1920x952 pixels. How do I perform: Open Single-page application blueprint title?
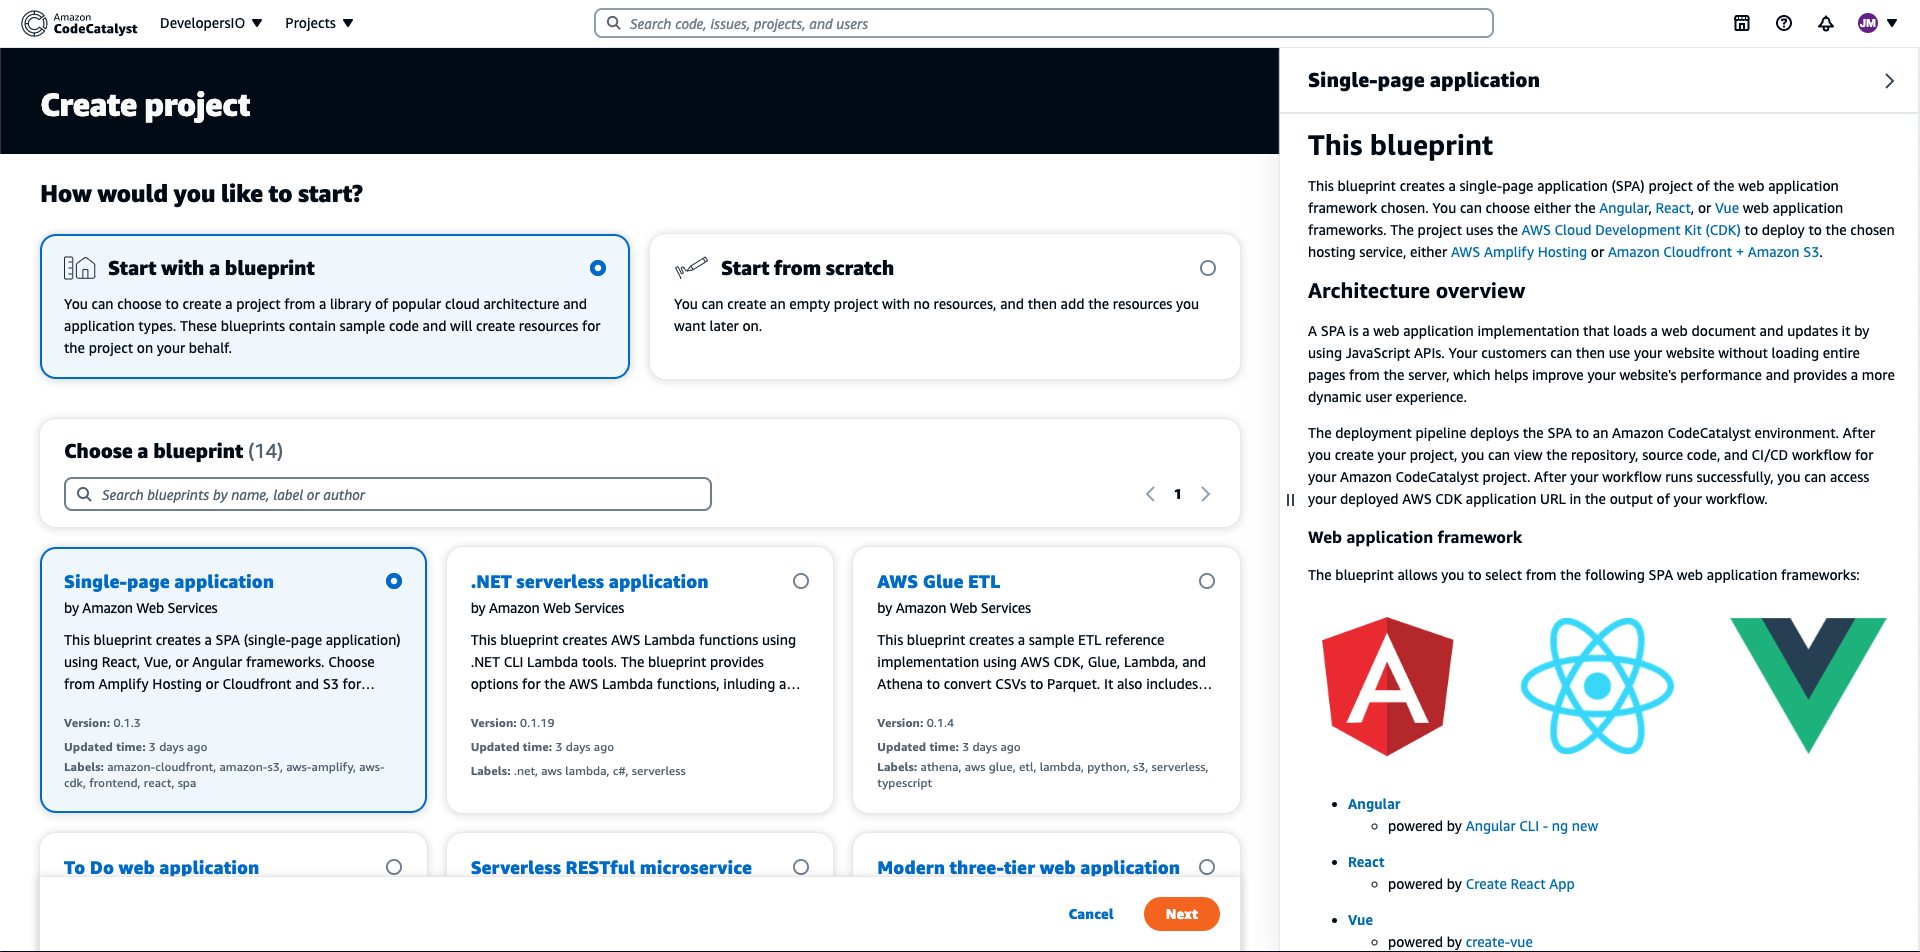pyautogui.click(x=169, y=582)
